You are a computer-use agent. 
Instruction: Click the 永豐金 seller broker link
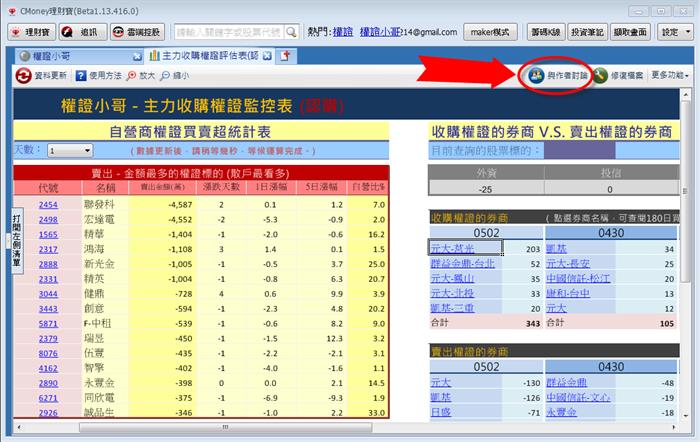pyautogui.click(x=562, y=412)
